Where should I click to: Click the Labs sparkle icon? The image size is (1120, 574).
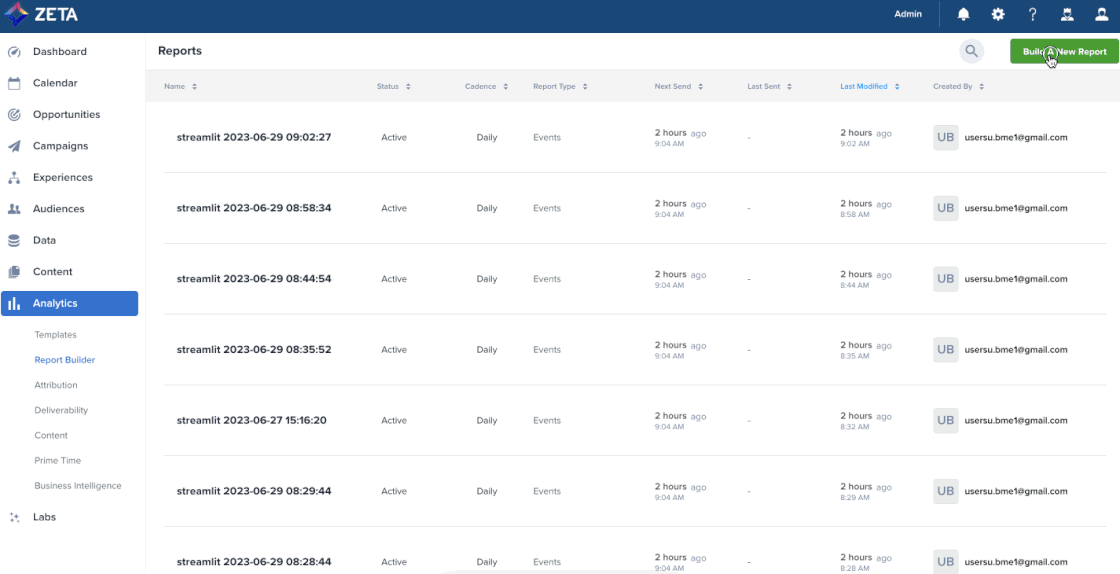(x=14, y=518)
